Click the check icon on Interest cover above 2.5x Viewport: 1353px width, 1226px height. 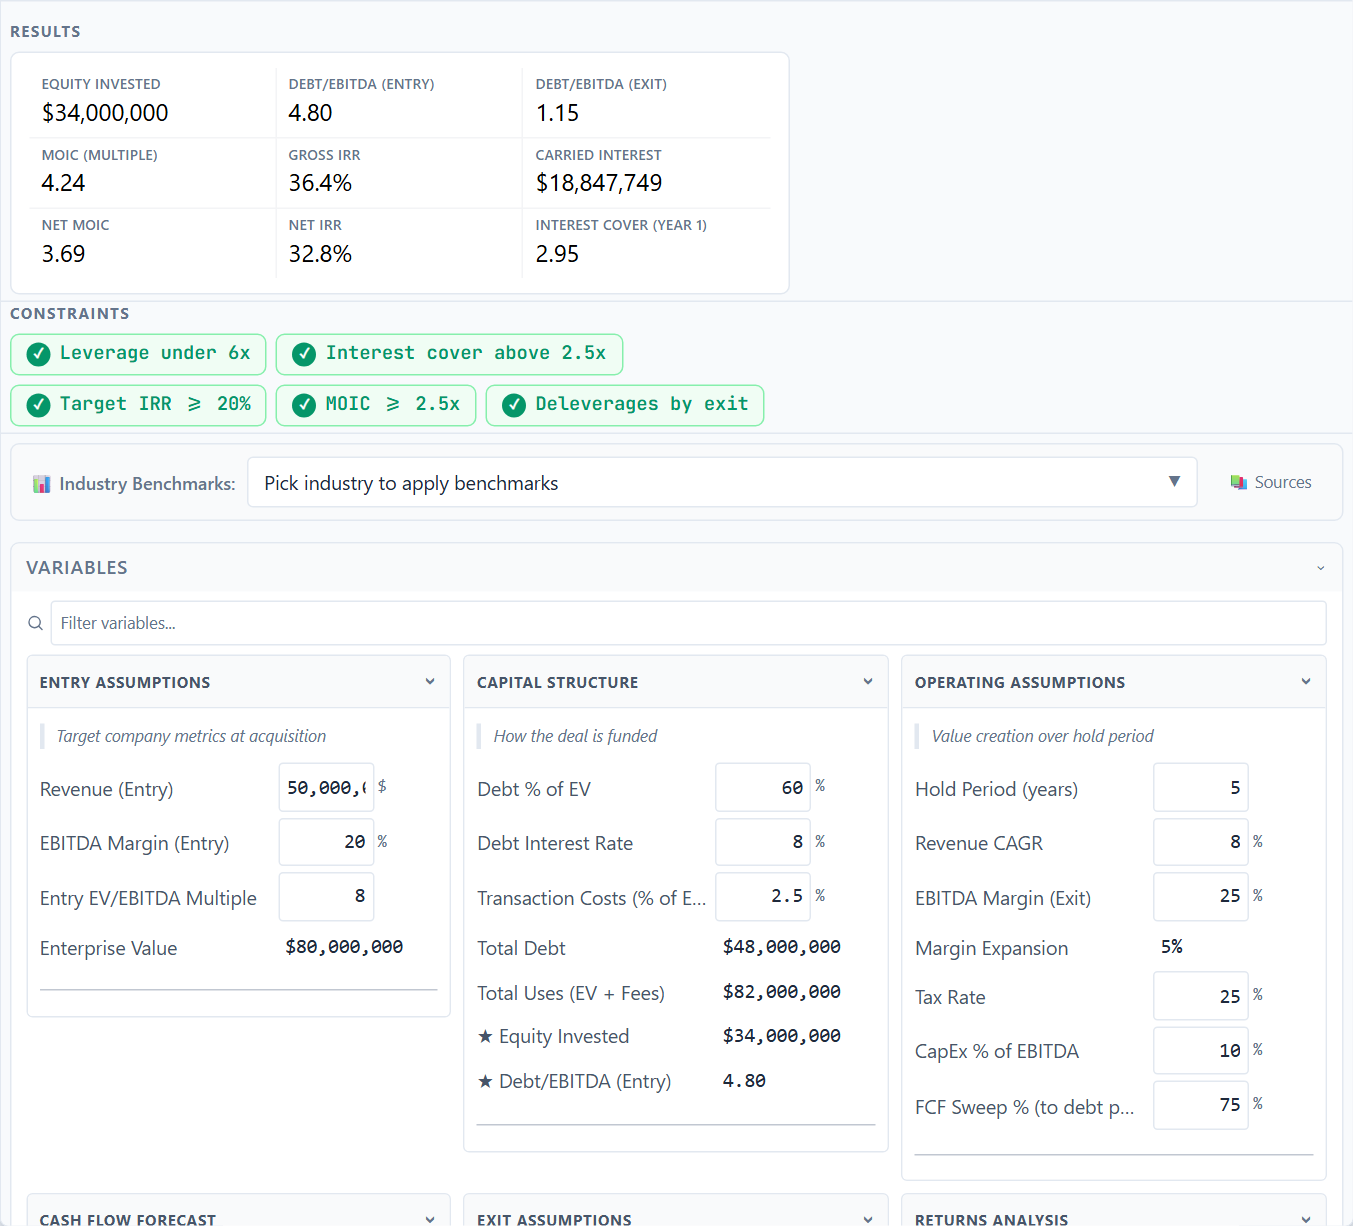[x=304, y=354]
